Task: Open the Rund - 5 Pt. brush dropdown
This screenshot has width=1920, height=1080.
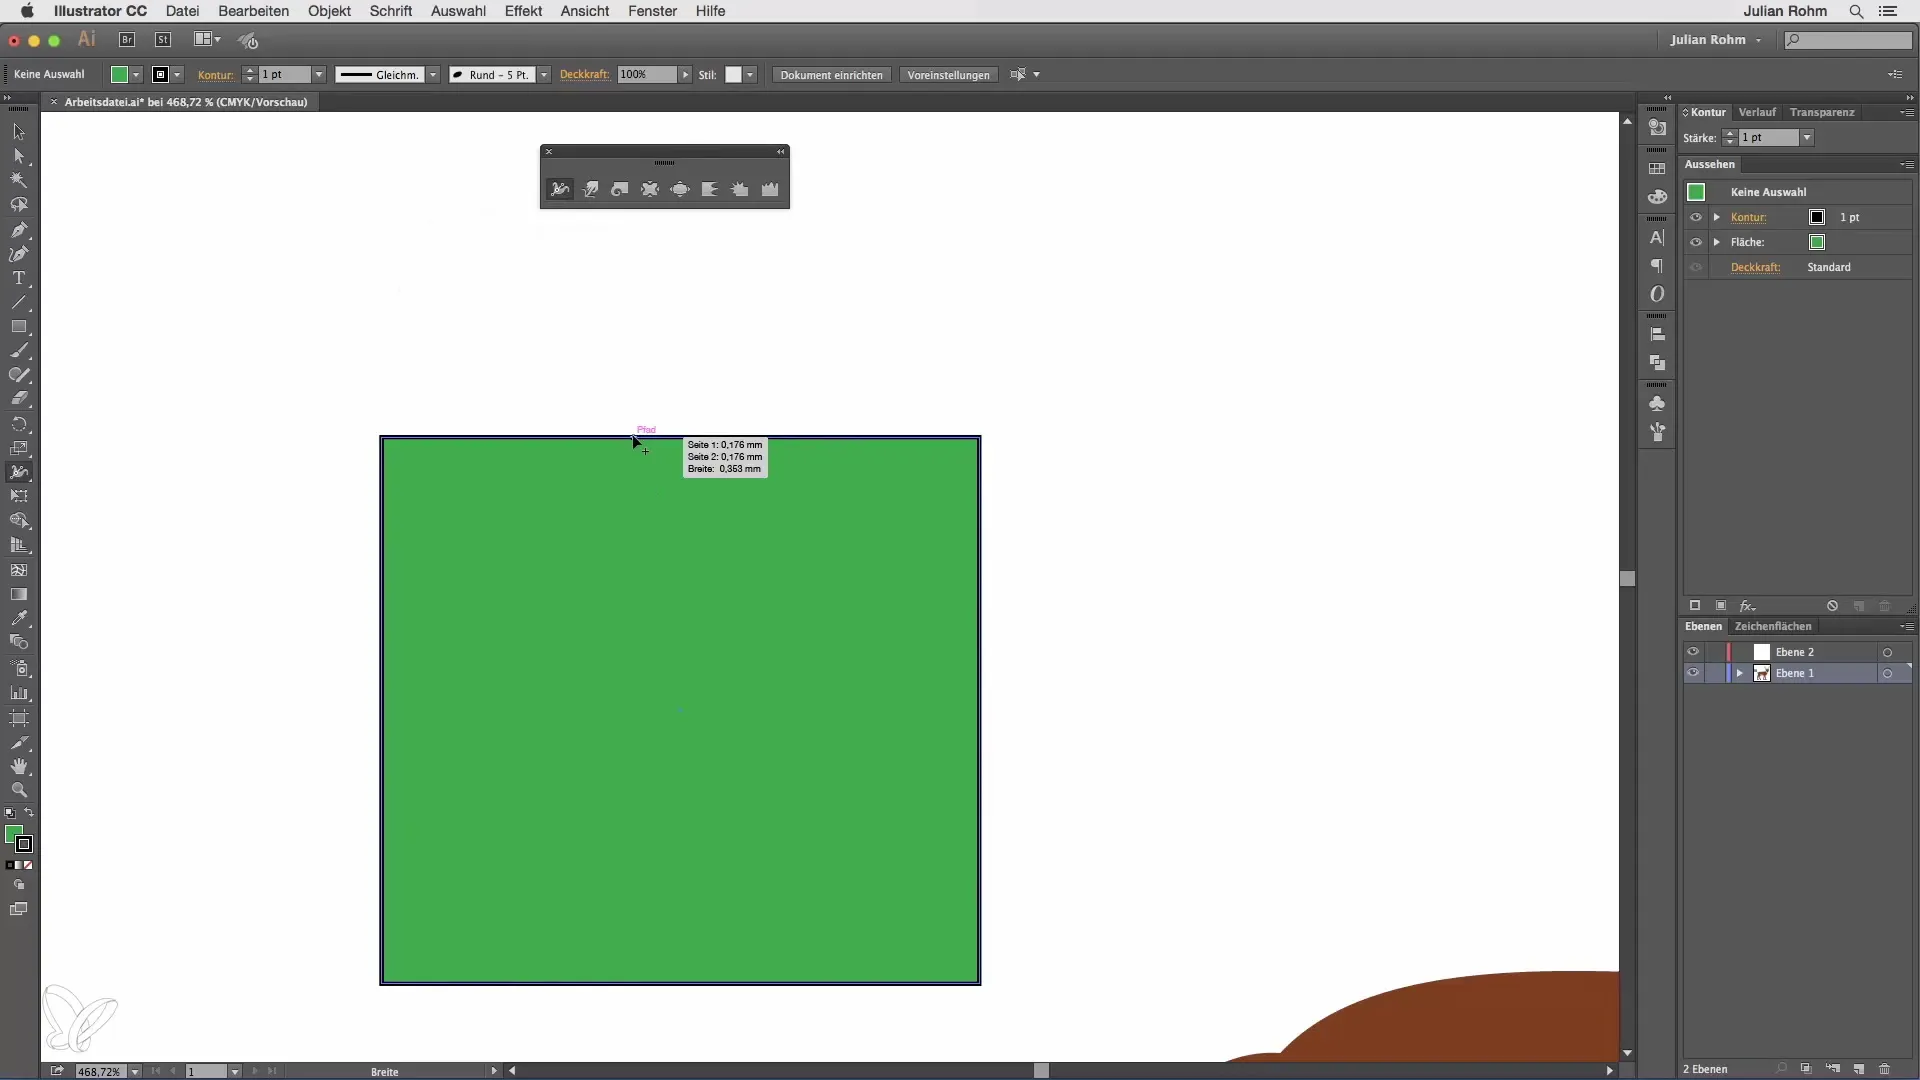Action: (x=544, y=75)
